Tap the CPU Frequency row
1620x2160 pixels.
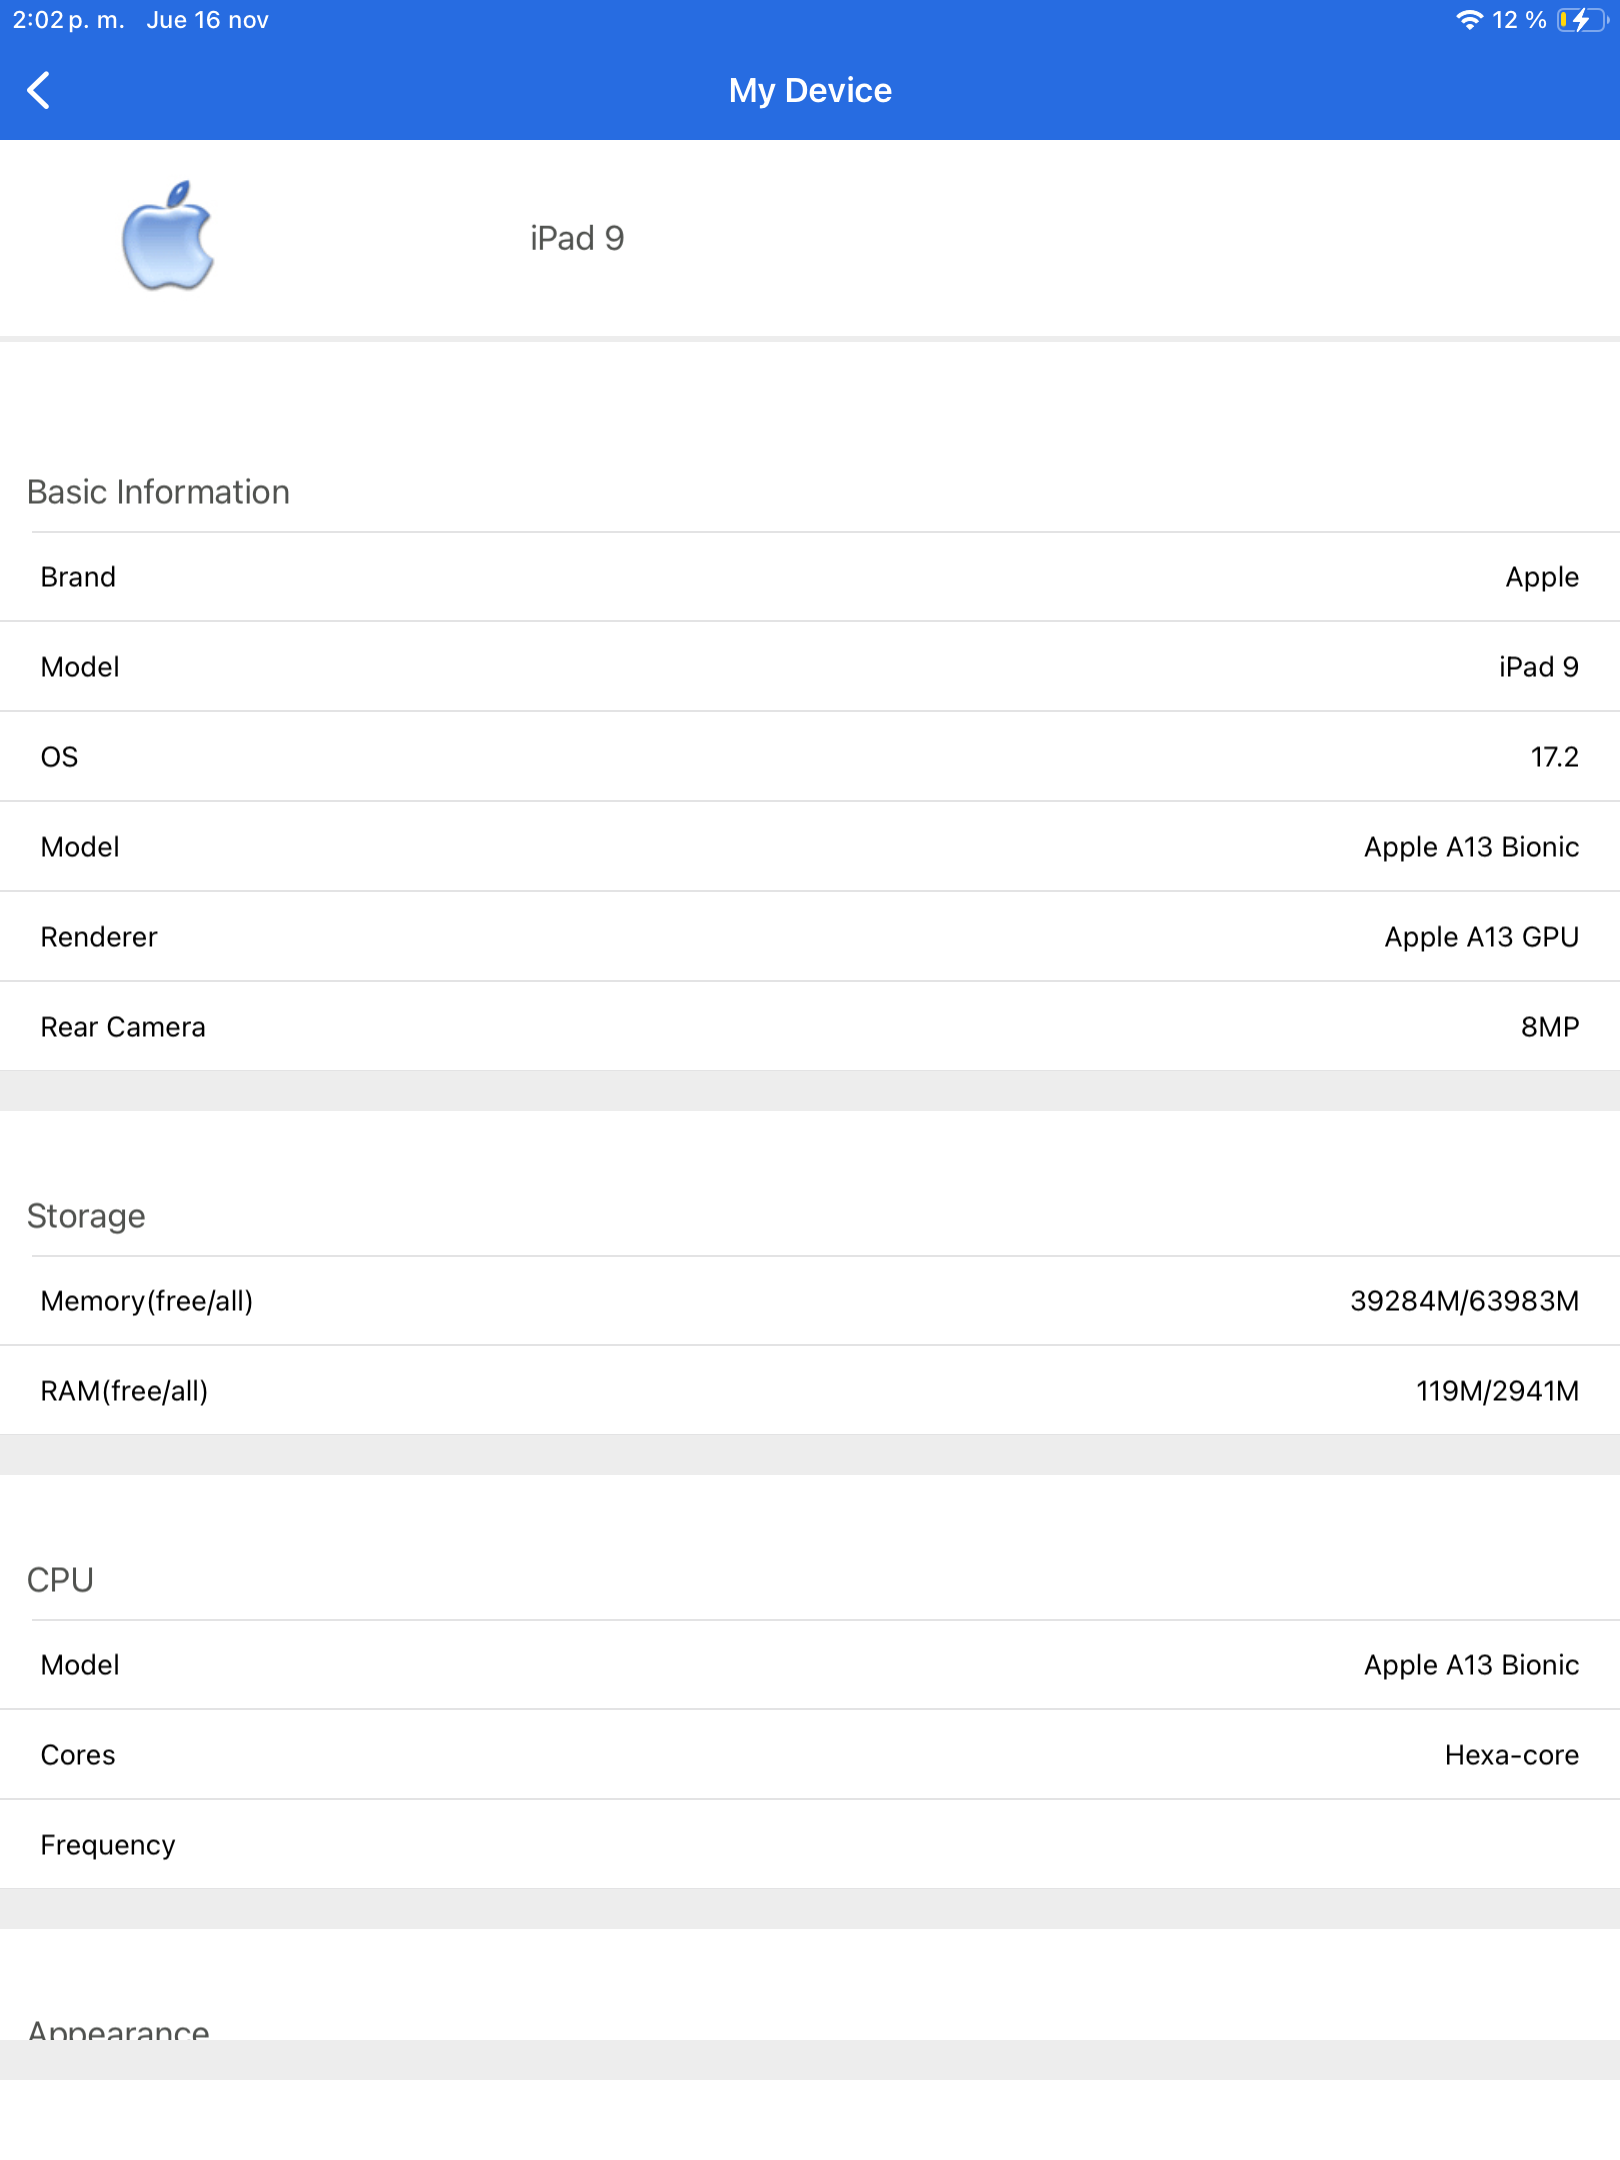click(x=810, y=1845)
